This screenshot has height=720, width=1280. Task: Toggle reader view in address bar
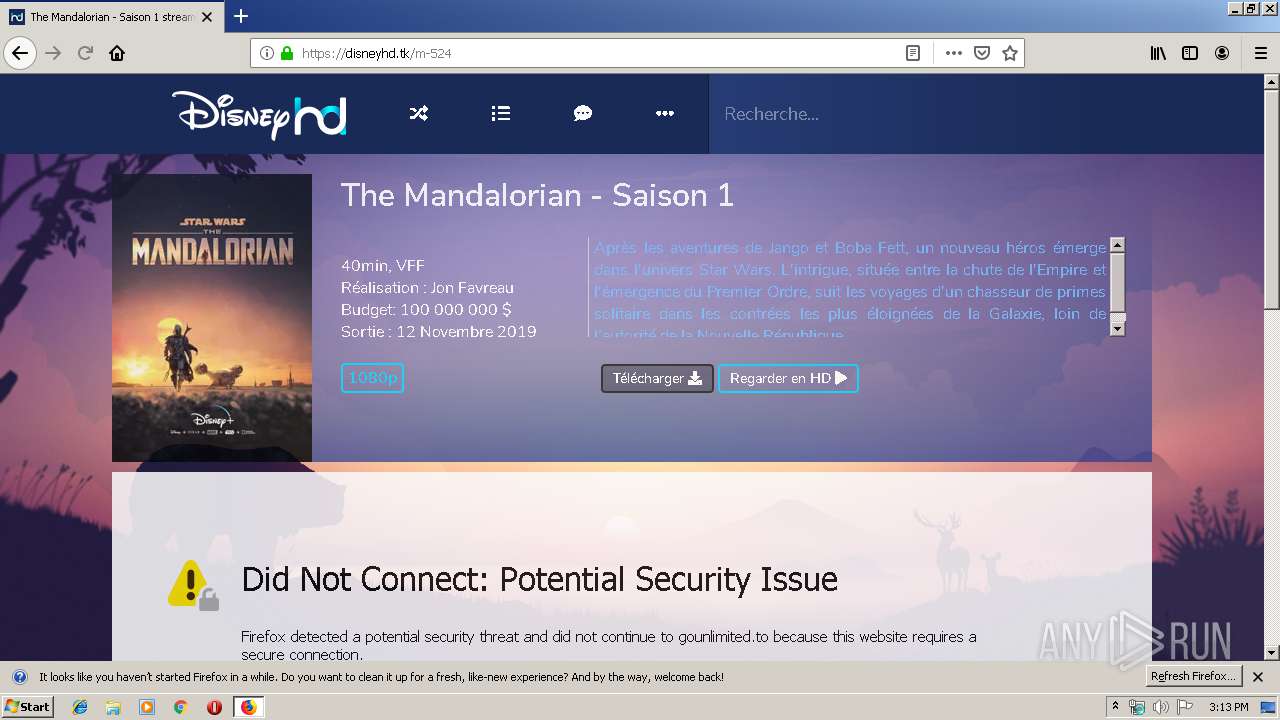(x=913, y=53)
